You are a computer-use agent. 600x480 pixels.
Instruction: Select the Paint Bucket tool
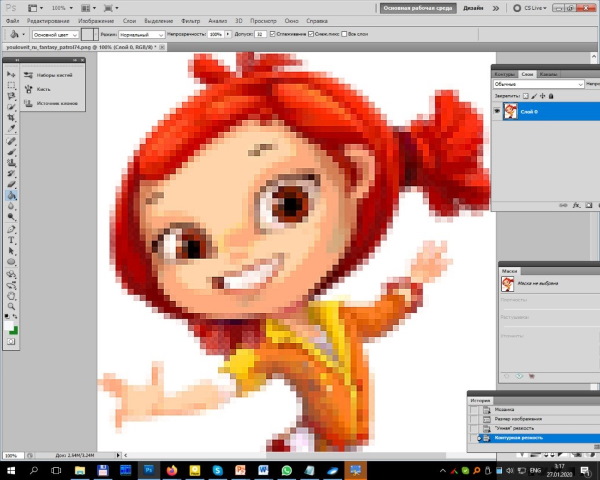click(11, 196)
